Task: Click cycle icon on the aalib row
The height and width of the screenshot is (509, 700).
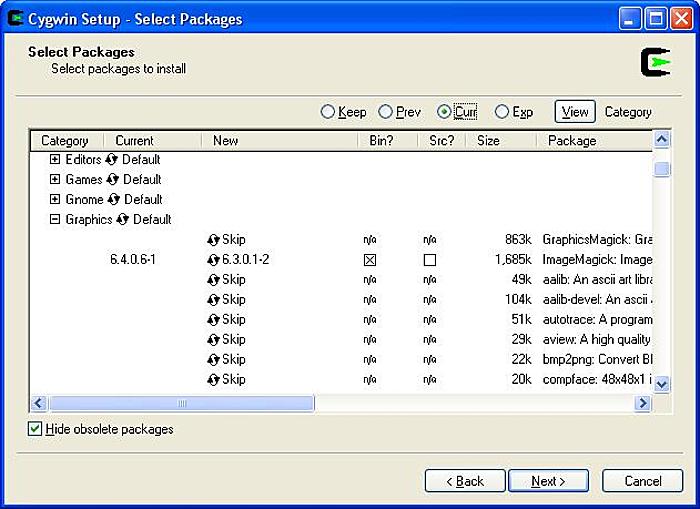Action: click(x=213, y=280)
